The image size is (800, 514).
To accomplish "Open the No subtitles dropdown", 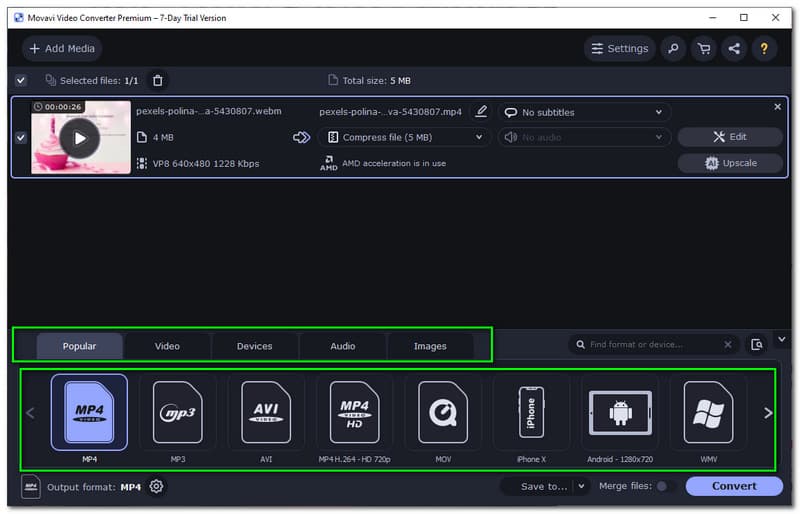I will tap(584, 112).
